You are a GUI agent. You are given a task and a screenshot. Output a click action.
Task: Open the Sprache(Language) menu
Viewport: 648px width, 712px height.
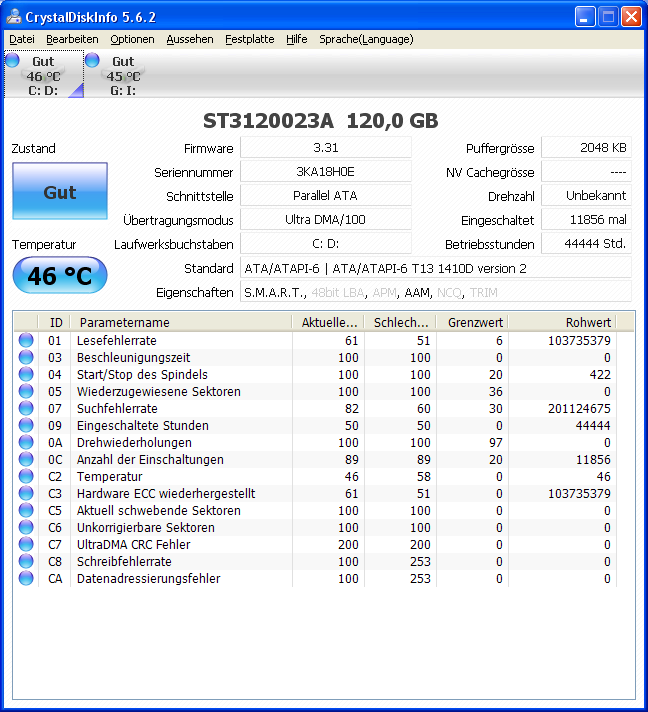point(366,40)
